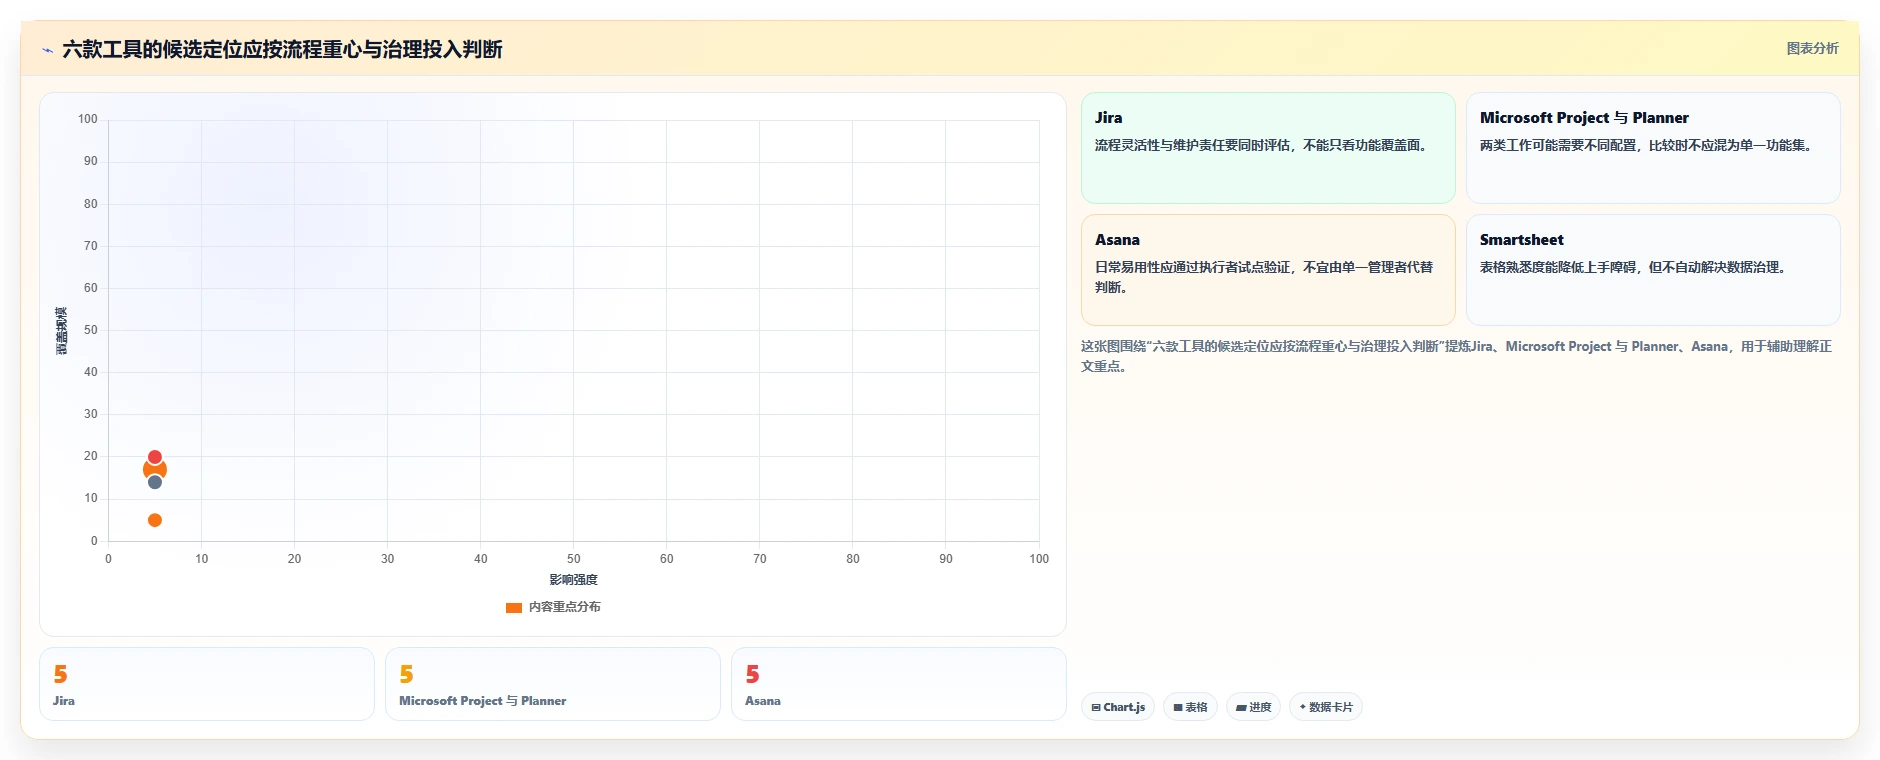This screenshot has height=760, width=1880.
Task: Click the page title 六款工具的候选定位
Action: [282, 49]
